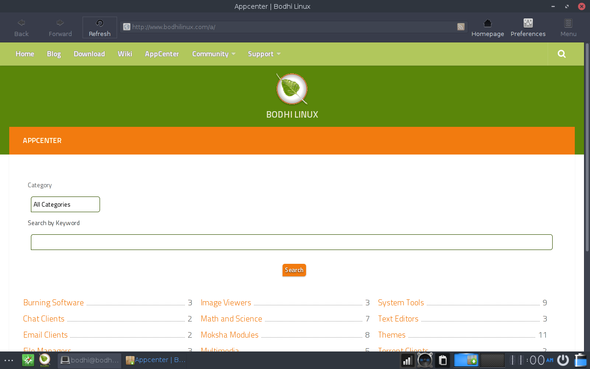Go to the Download nav item

(x=89, y=54)
